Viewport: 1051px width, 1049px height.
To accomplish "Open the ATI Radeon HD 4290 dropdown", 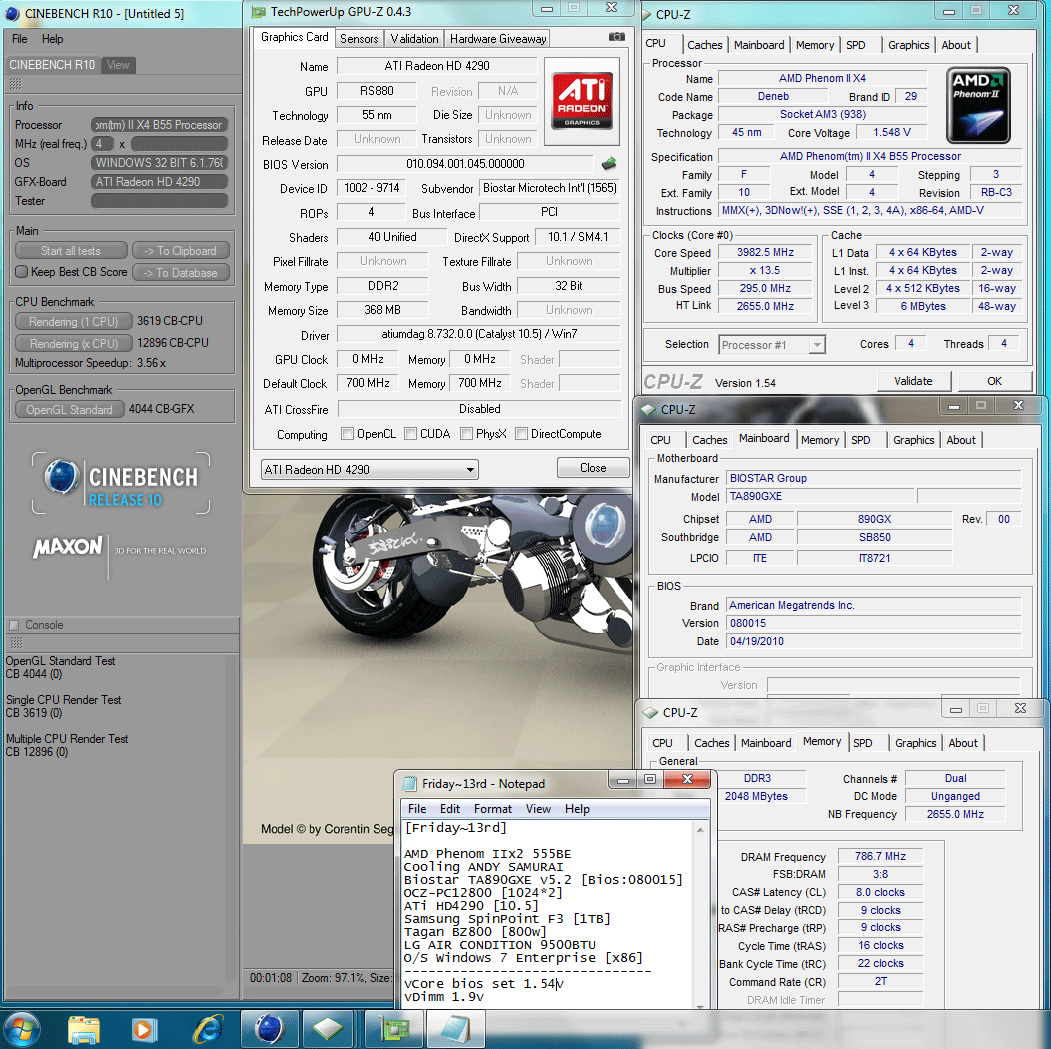I will (x=369, y=469).
